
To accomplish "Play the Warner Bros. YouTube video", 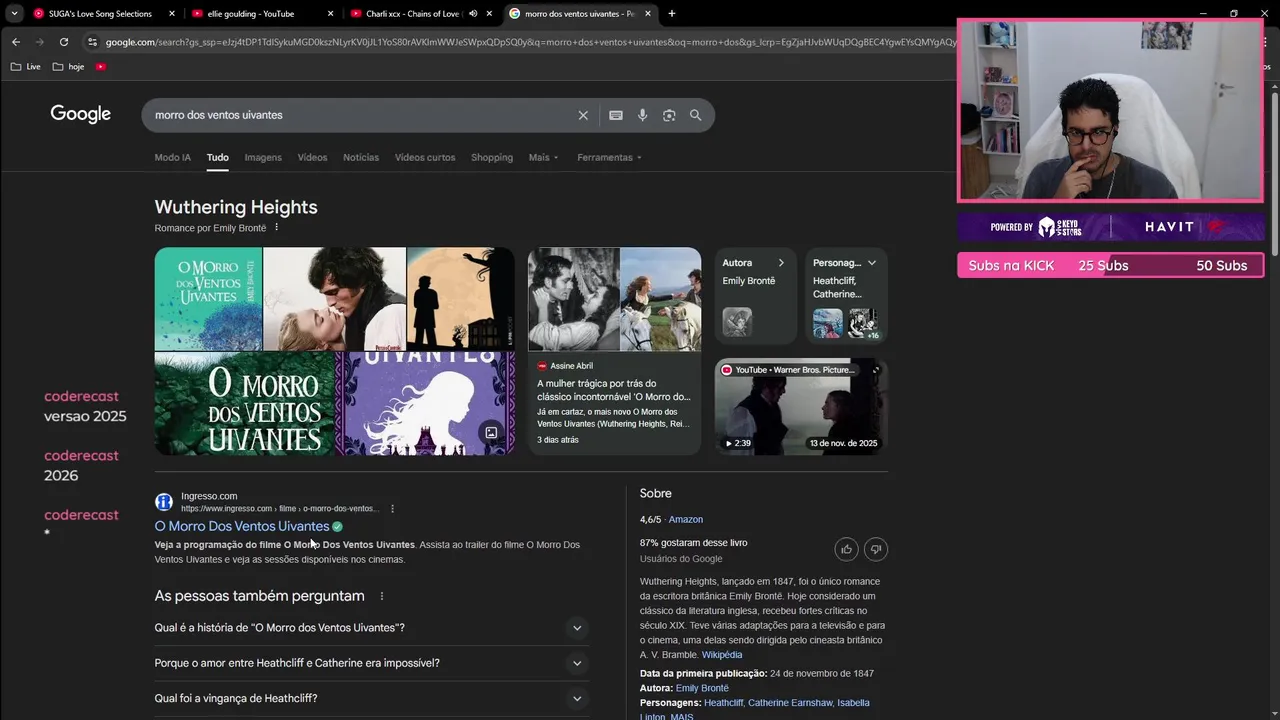I will point(801,407).
